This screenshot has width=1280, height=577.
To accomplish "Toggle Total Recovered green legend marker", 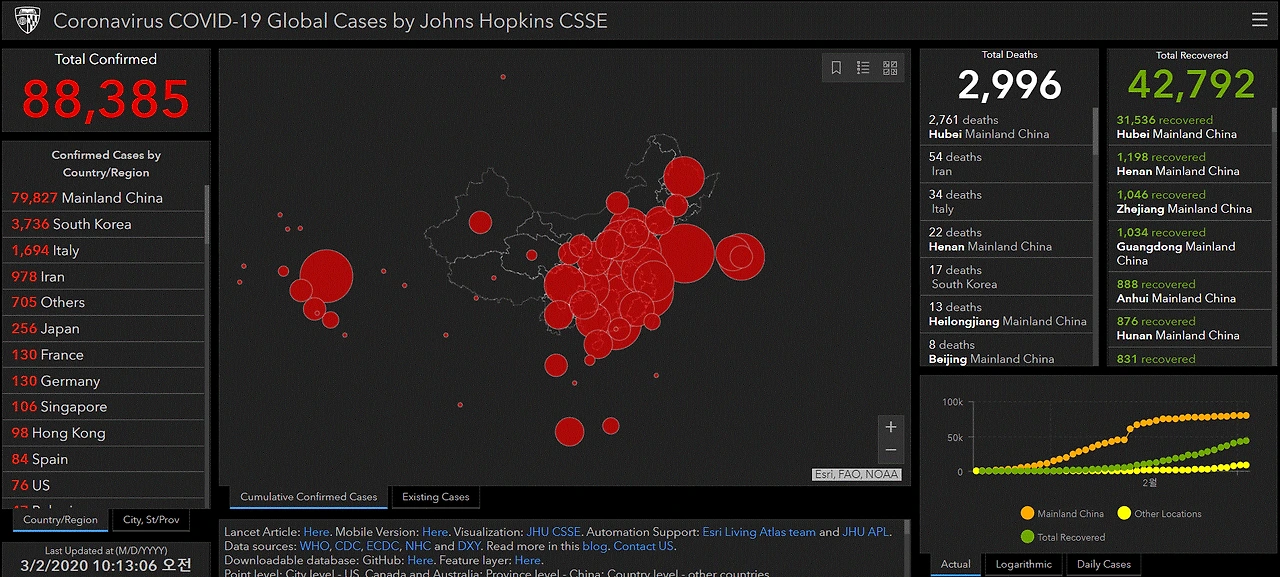I will click(1027, 537).
